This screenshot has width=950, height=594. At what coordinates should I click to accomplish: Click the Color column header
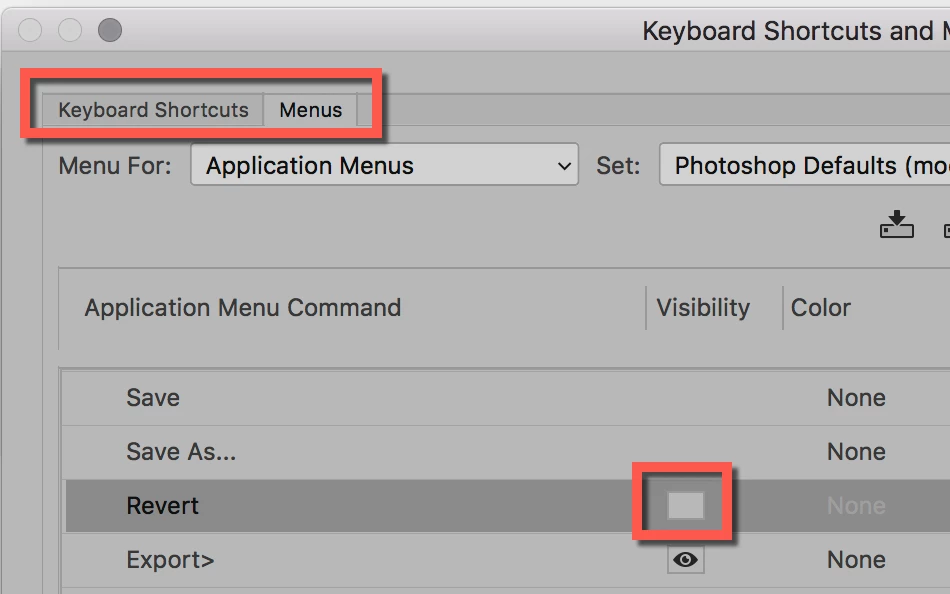coord(821,308)
